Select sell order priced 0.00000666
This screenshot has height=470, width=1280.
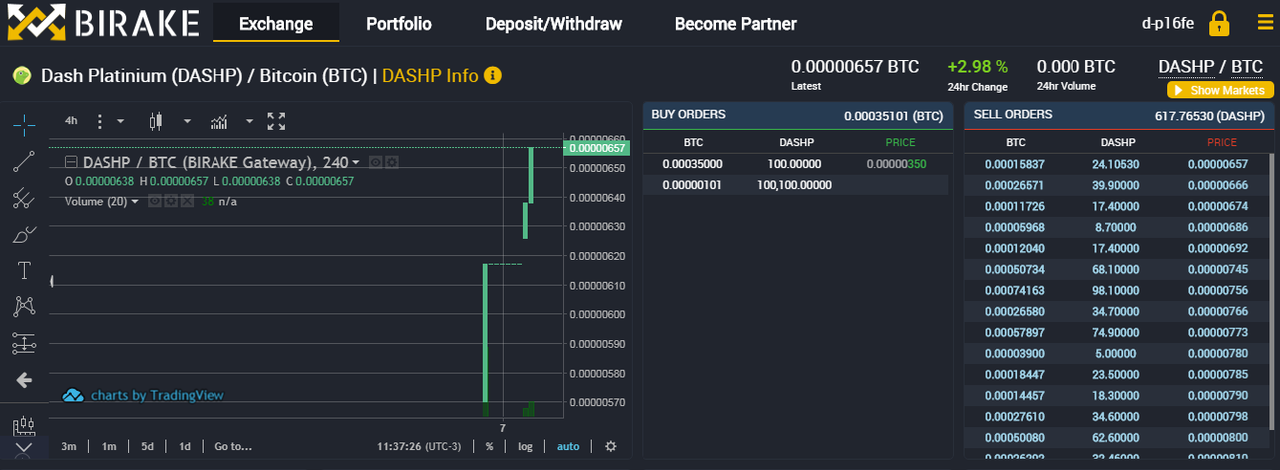pos(1115,185)
